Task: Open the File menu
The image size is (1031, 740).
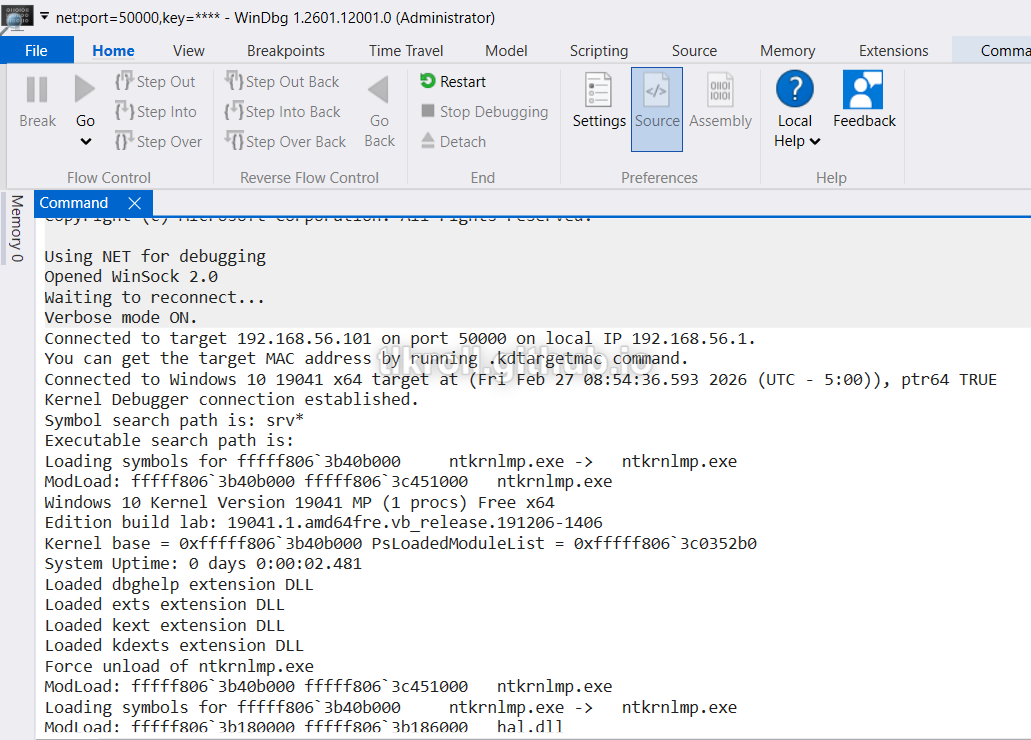Action: [36, 51]
